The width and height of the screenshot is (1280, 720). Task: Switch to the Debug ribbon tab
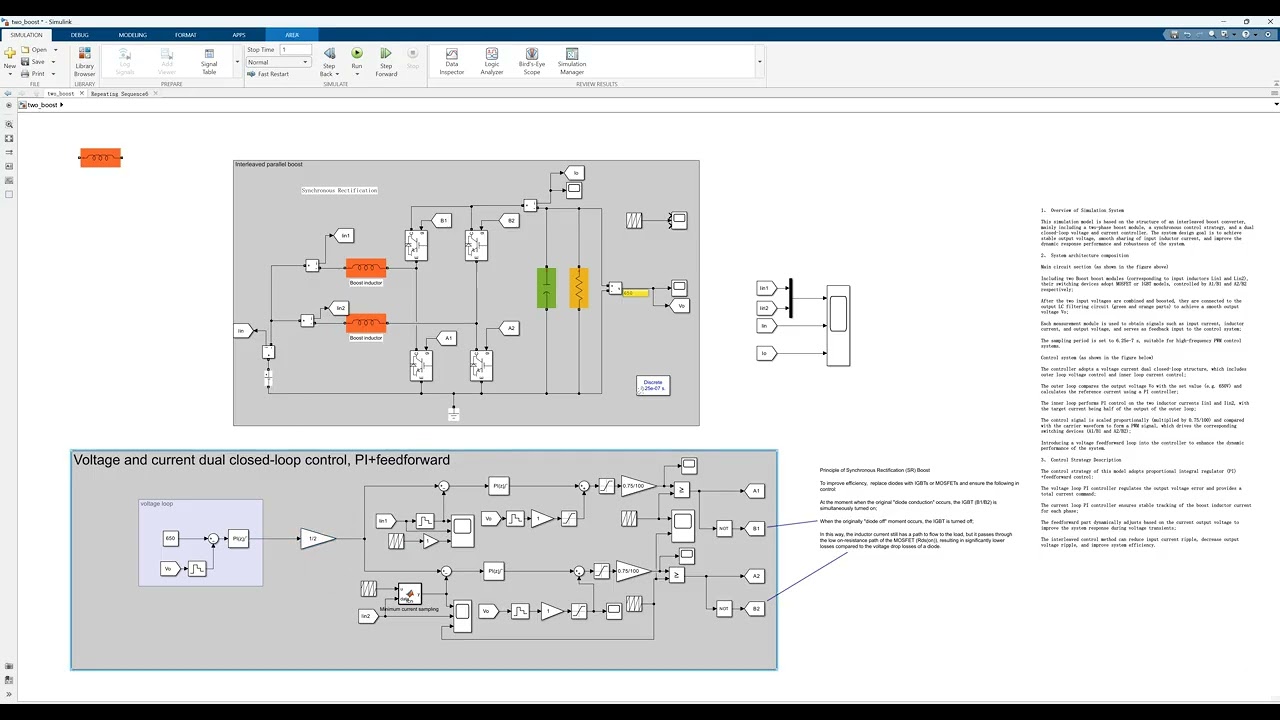pyautogui.click(x=80, y=35)
